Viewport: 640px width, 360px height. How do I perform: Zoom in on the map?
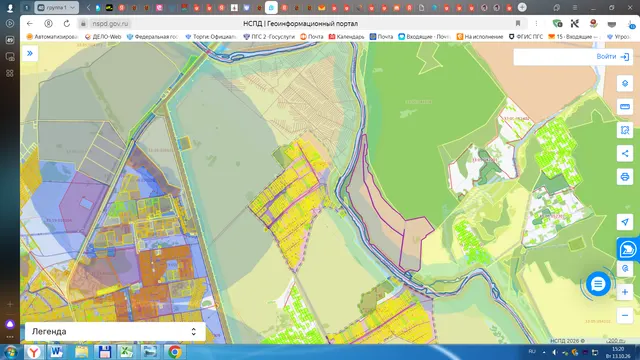tap(624, 292)
